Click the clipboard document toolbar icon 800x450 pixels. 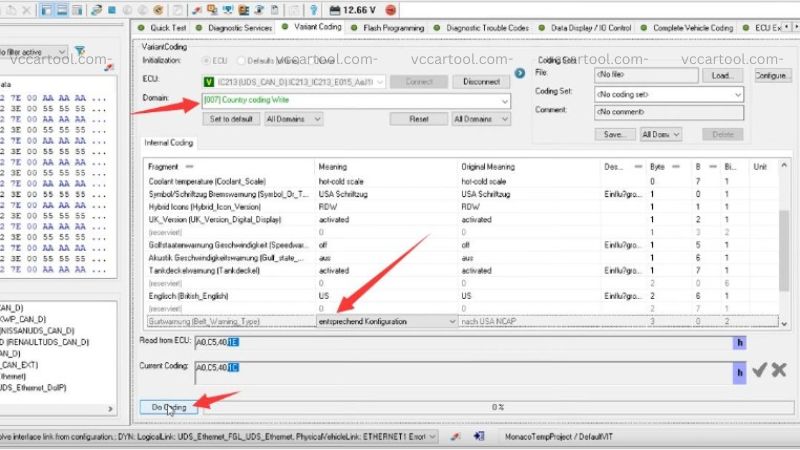tap(275, 10)
